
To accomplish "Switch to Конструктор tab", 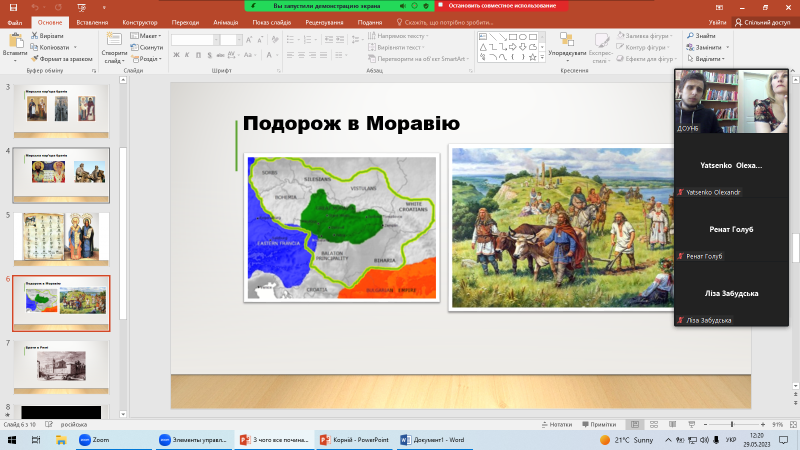I will point(140,22).
